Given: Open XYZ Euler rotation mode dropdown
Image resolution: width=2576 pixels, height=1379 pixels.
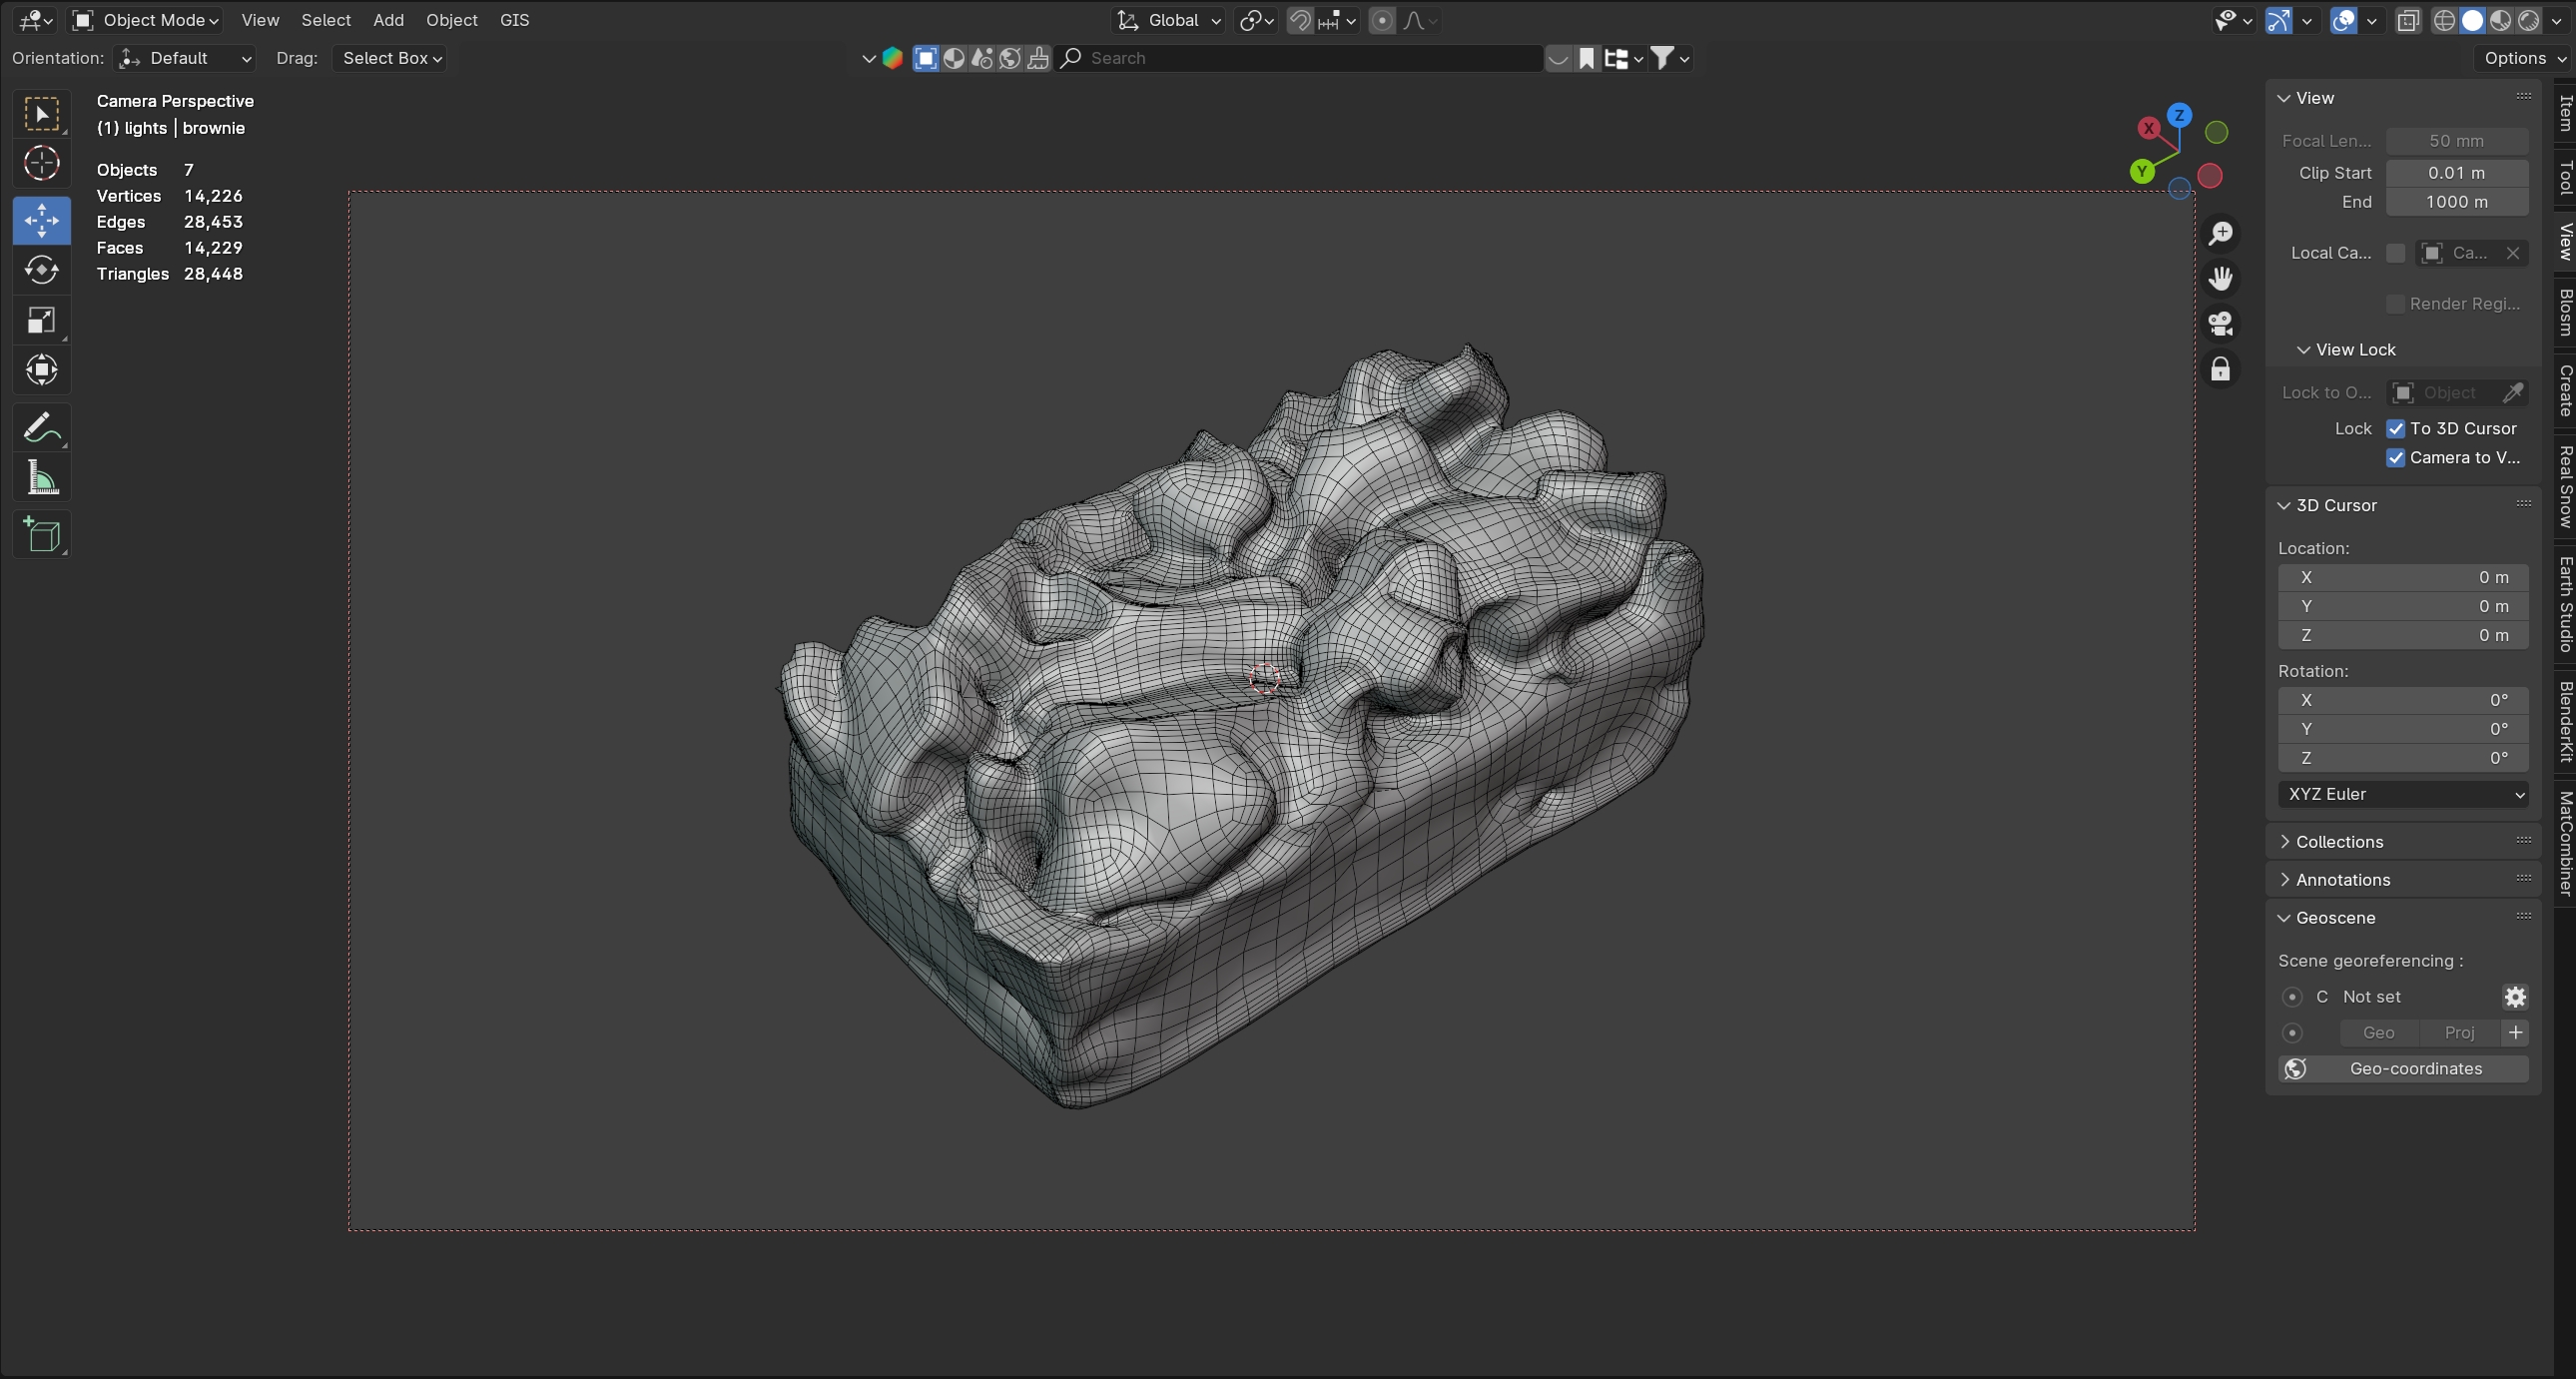Looking at the screenshot, I should point(2402,794).
